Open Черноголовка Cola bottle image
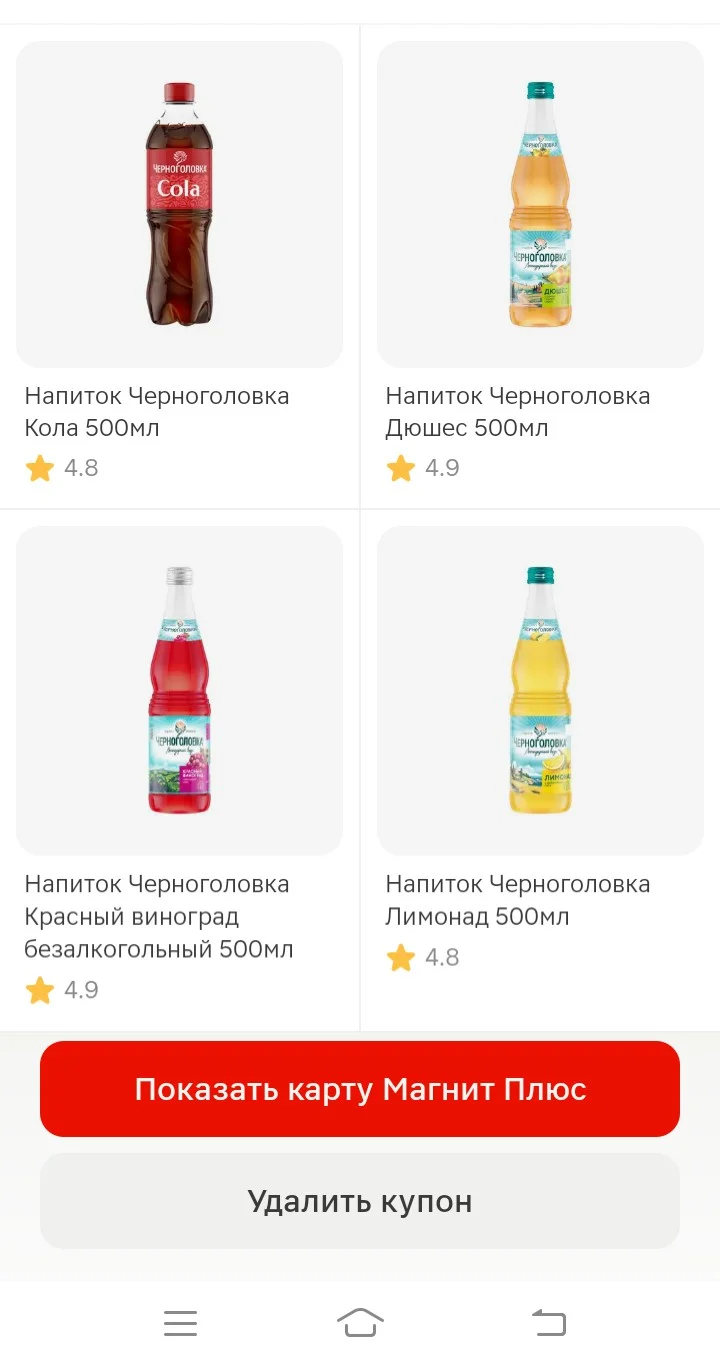 (180, 204)
